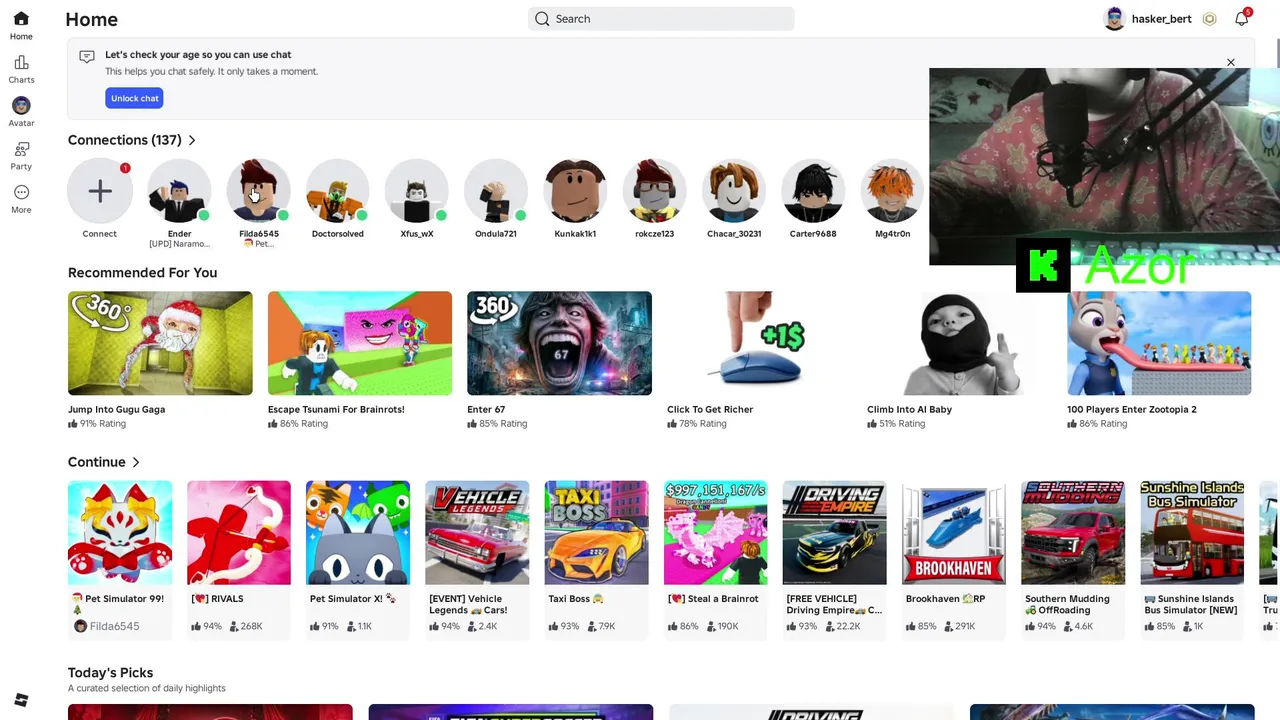Click the Today's Picks heading
The image size is (1280, 720).
tap(110, 673)
